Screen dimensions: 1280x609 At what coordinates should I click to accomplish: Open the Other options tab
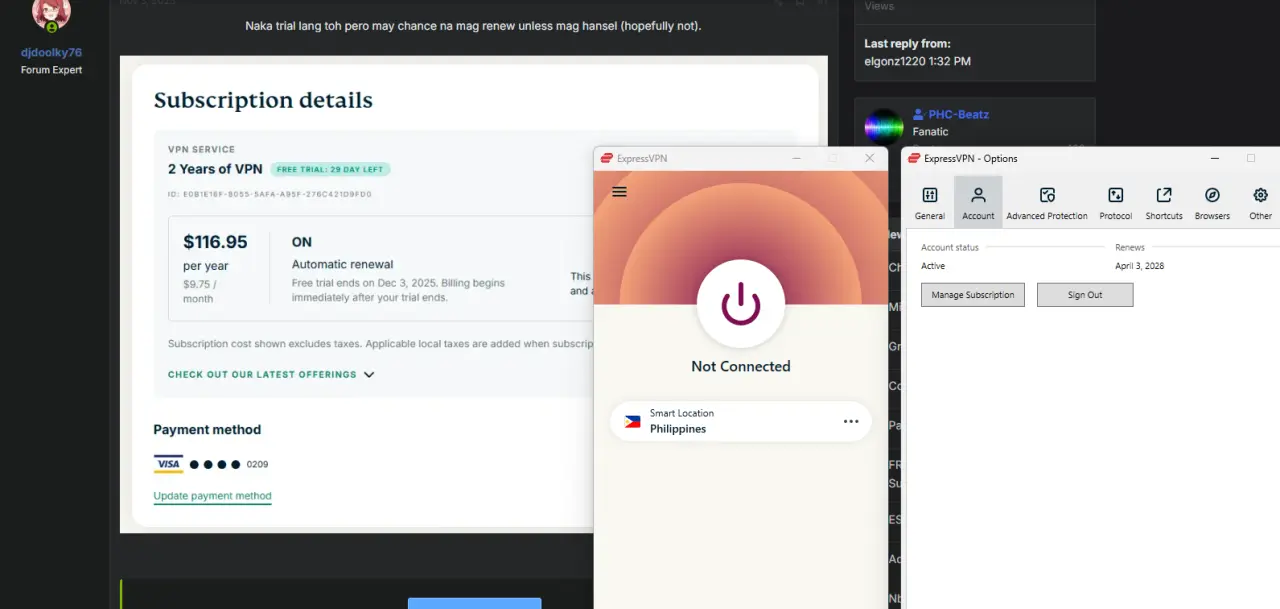pos(1260,203)
